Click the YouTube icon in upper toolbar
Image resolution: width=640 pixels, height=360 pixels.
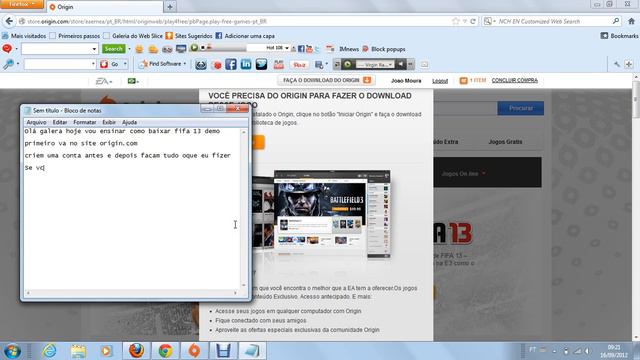click(309, 49)
